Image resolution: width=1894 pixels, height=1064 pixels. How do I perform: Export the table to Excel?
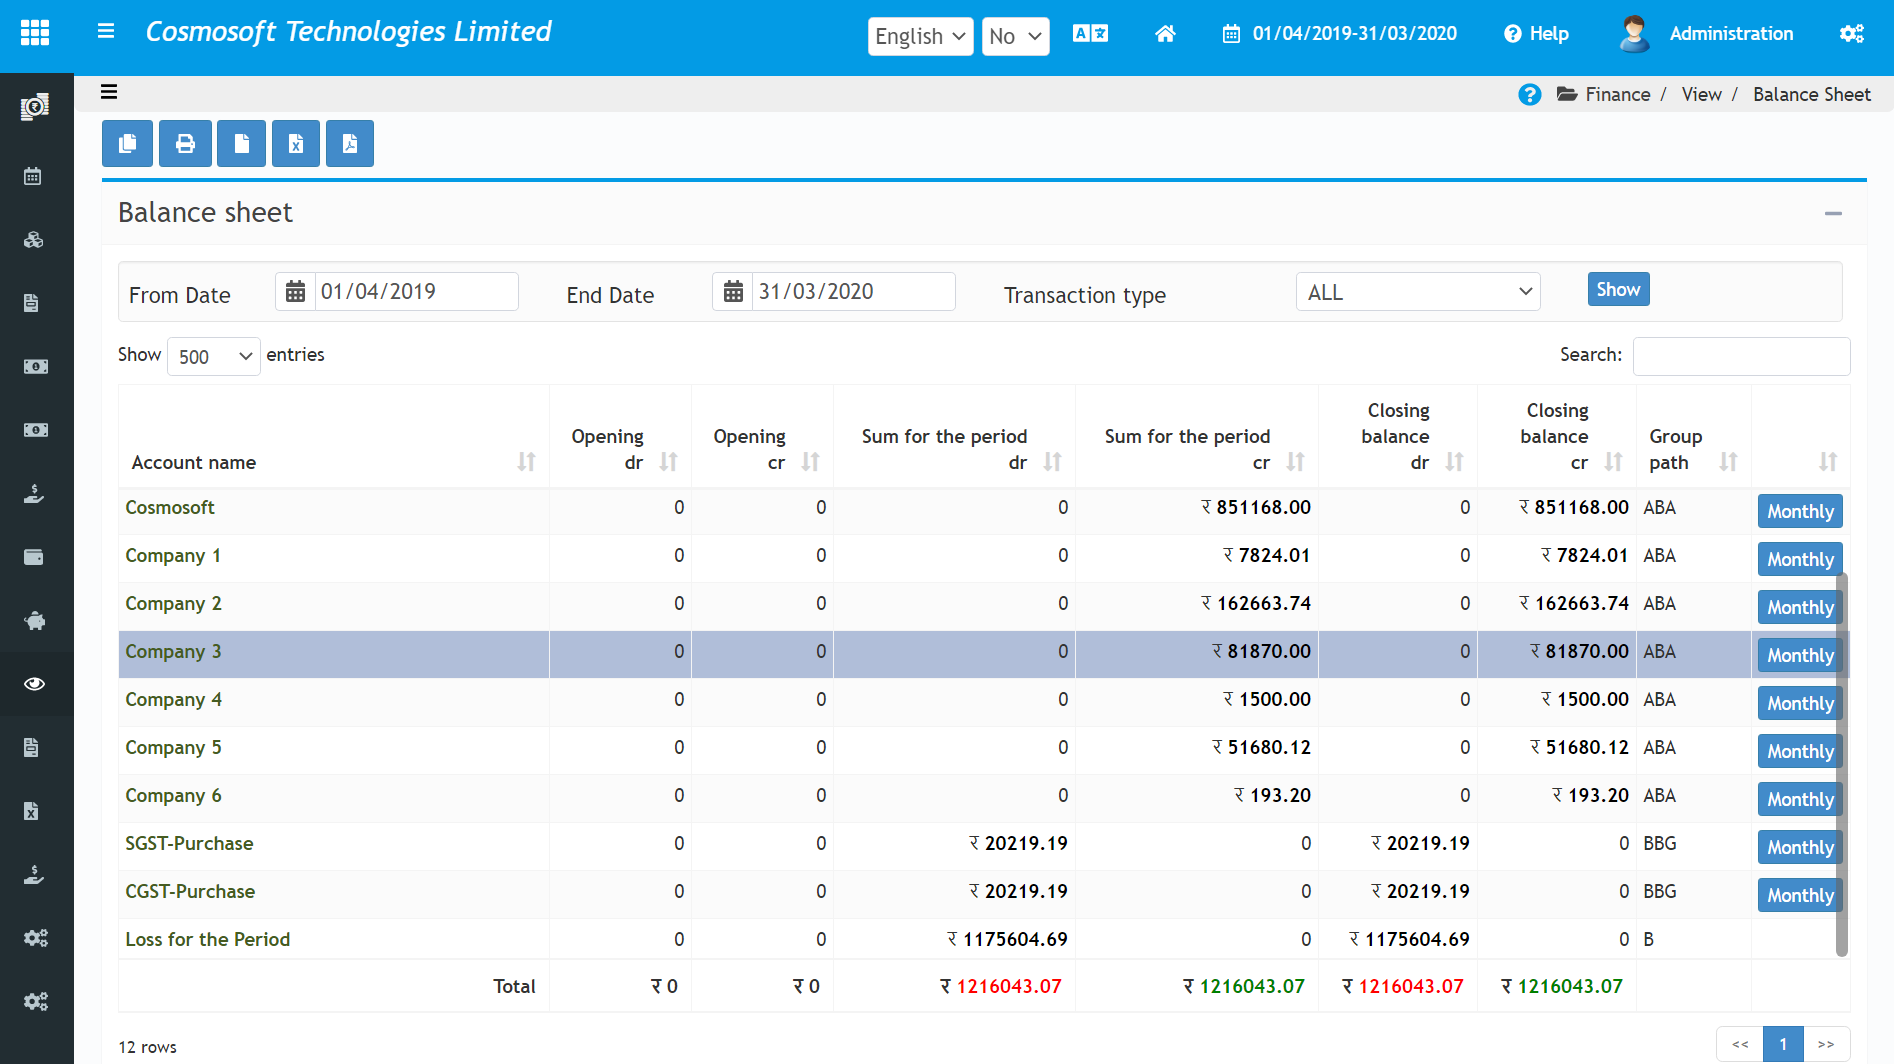pos(296,144)
